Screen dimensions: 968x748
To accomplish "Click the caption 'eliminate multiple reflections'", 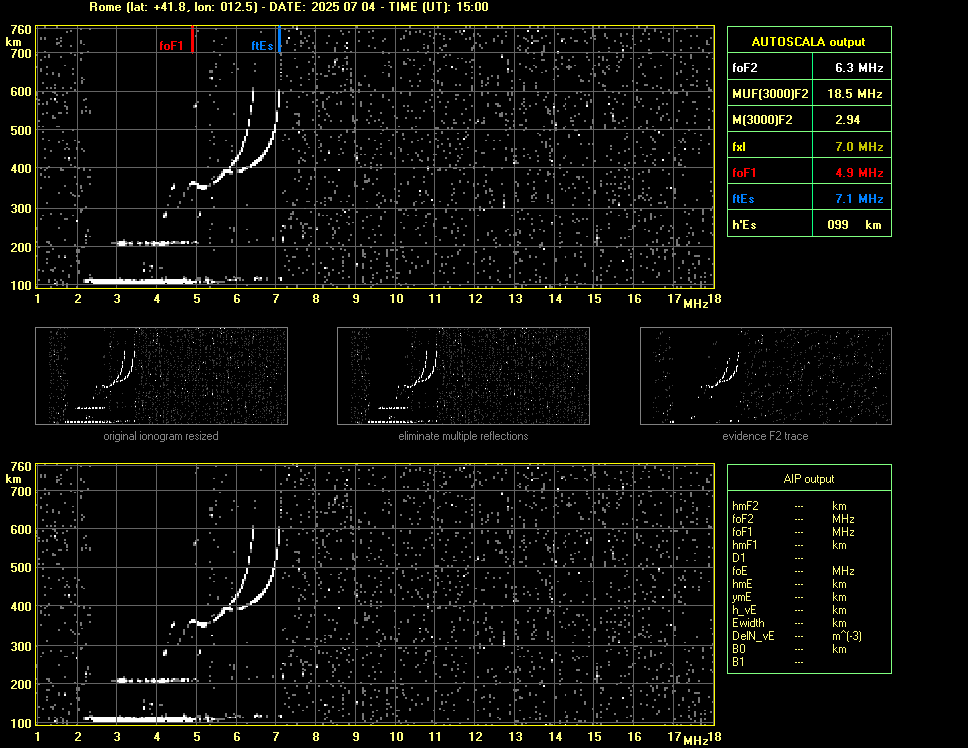I will [463, 436].
